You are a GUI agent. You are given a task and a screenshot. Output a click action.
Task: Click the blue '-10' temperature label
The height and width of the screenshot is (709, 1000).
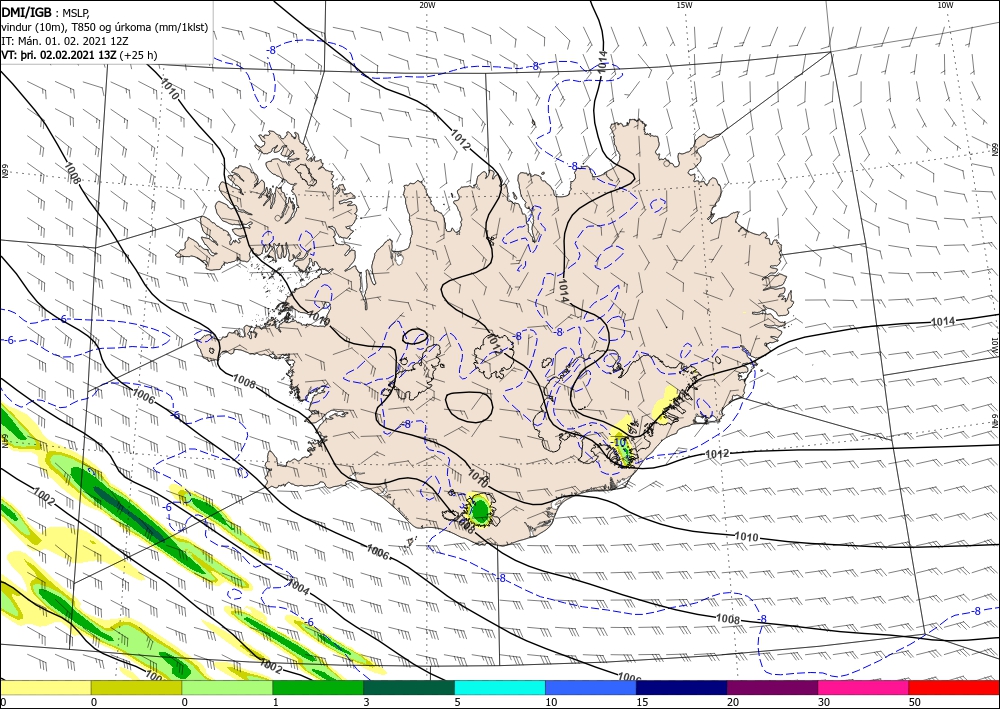(619, 441)
